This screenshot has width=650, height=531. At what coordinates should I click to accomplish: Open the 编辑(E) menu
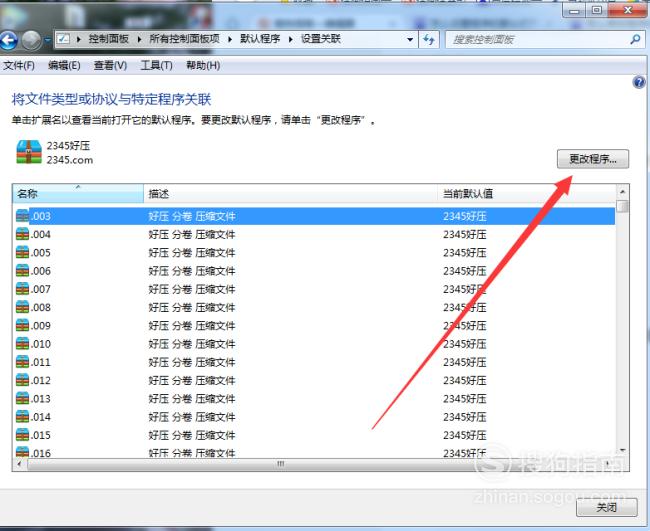(x=64, y=65)
